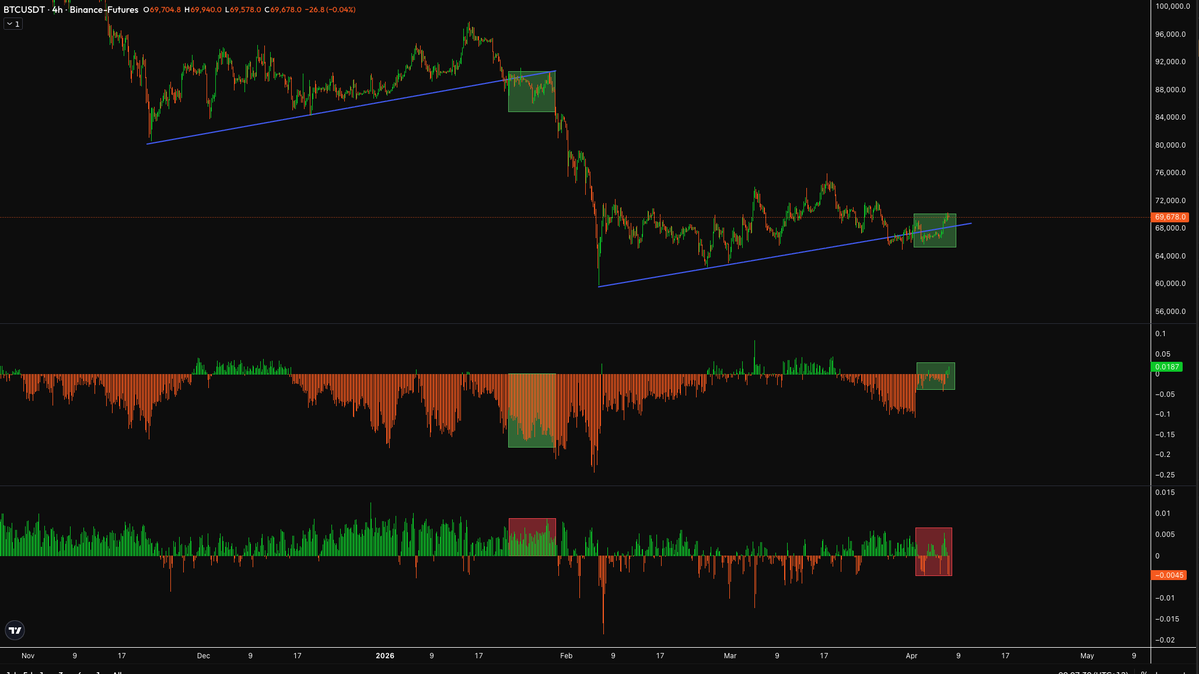Select the green rectangle near January price breakdown

click(x=531, y=91)
